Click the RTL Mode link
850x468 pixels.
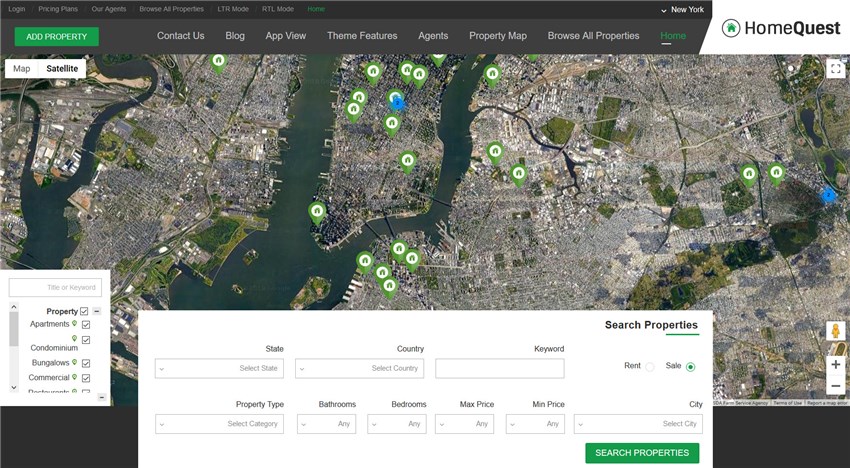(x=278, y=9)
